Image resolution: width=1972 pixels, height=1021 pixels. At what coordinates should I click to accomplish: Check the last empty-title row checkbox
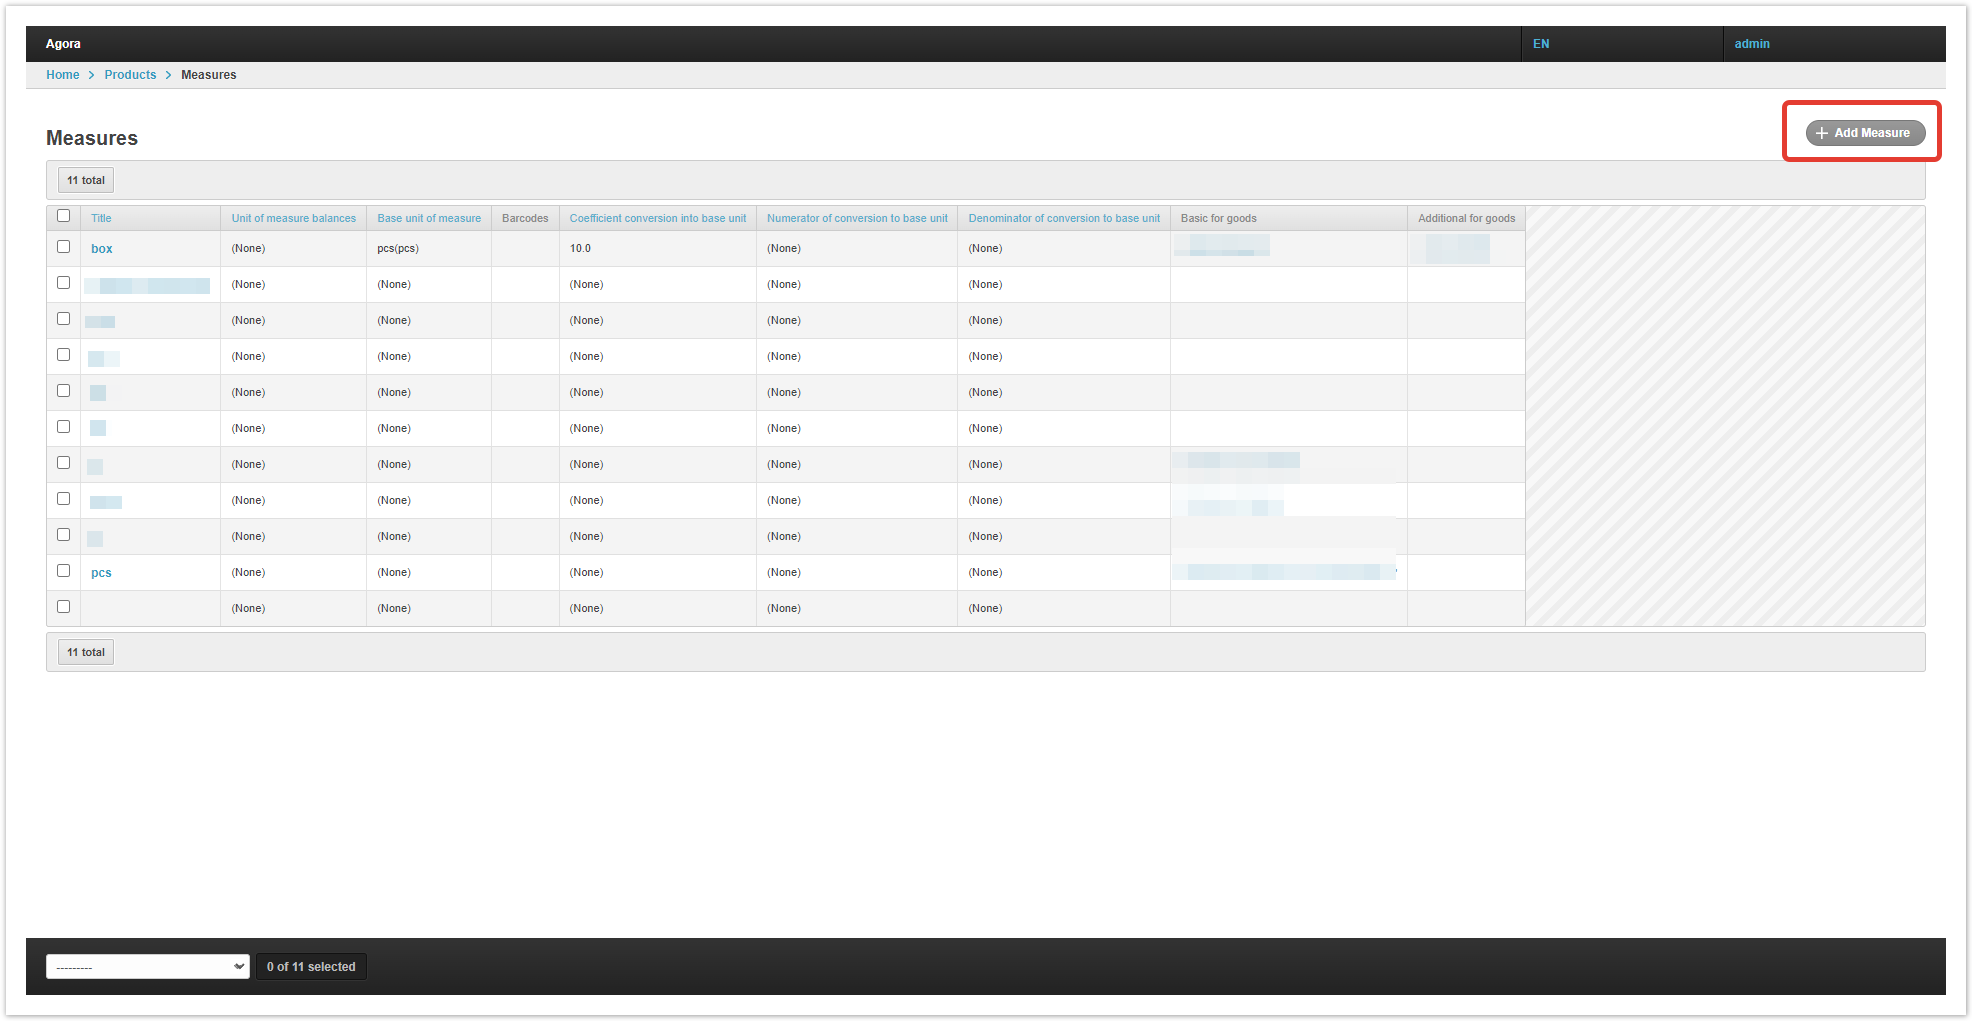(x=64, y=607)
